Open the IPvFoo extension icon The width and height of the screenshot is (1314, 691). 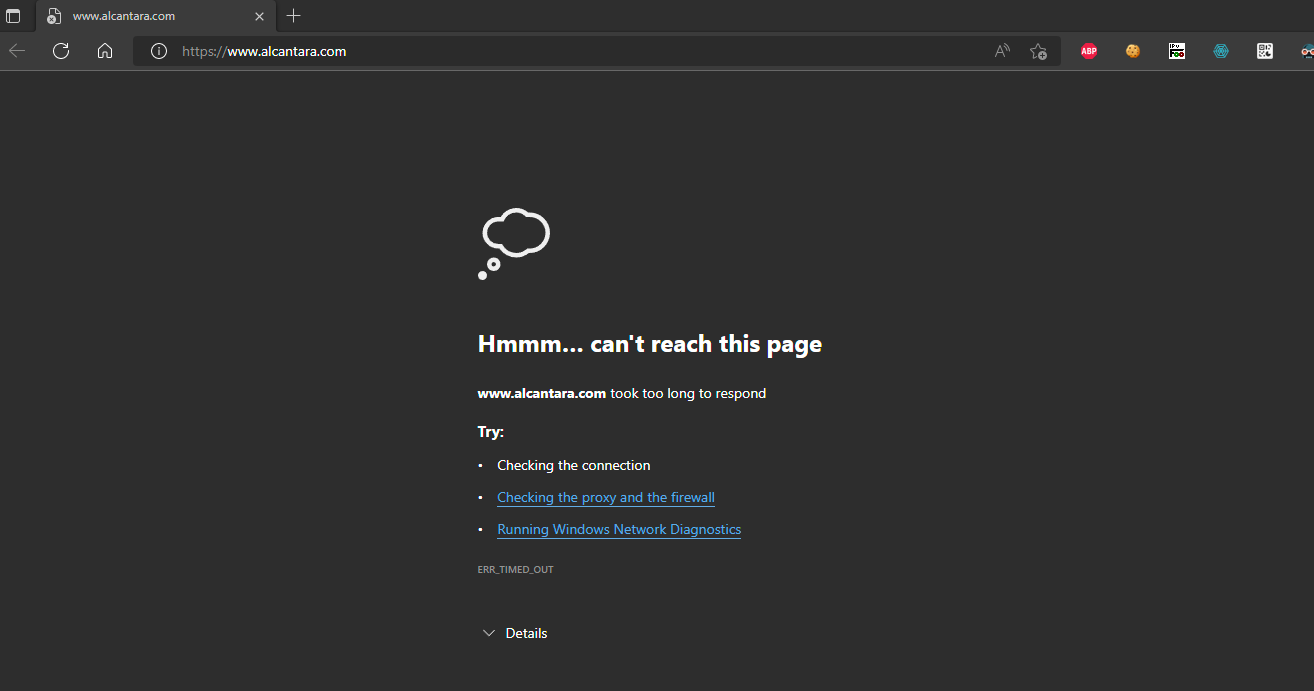1177,51
